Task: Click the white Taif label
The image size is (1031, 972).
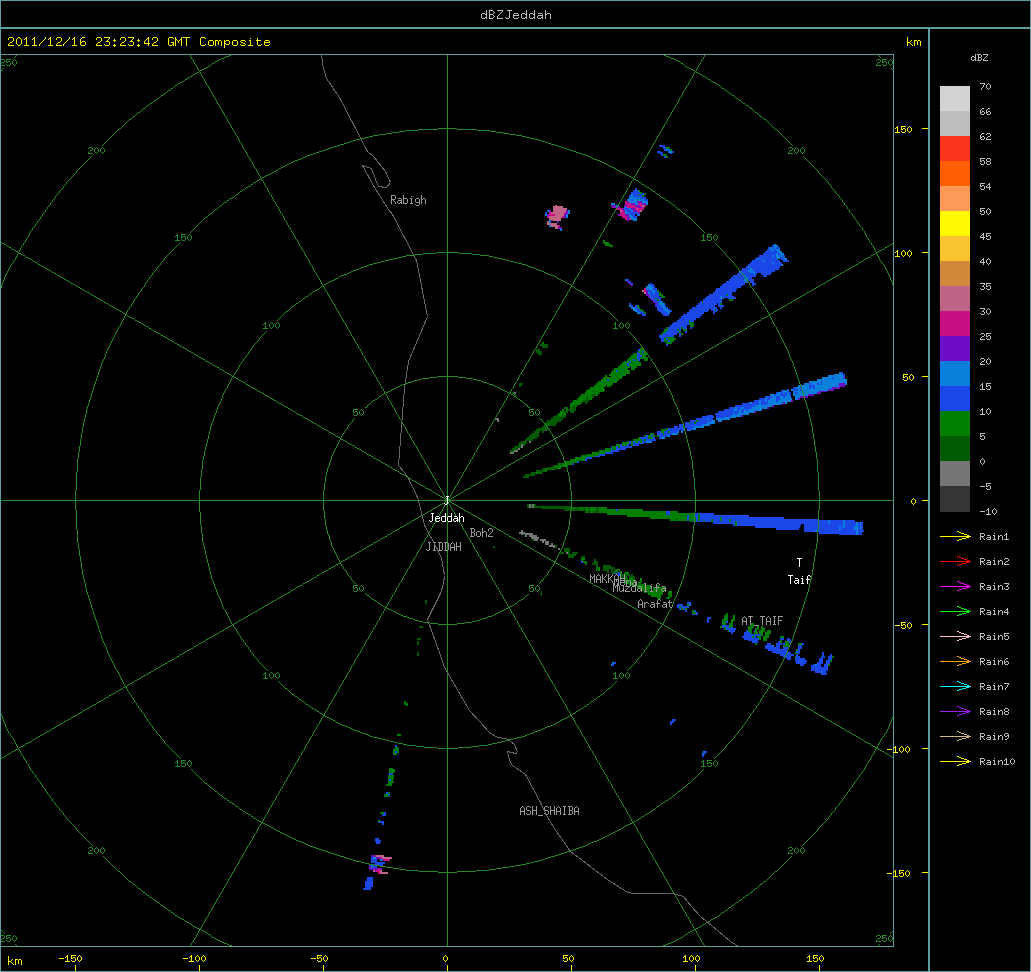Action: [800, 579]
